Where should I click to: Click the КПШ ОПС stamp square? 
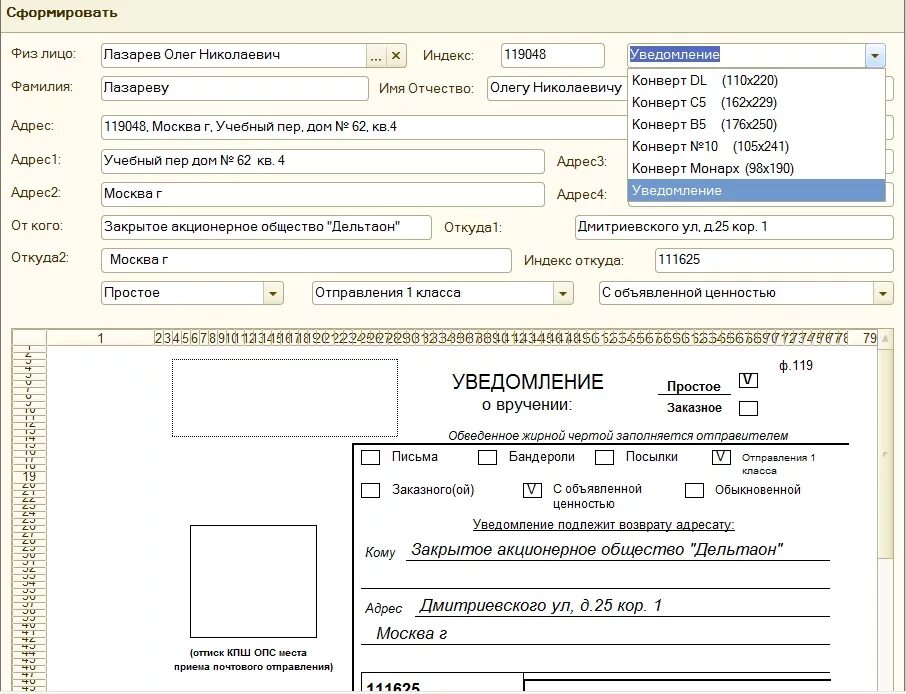(x=254, y=581)
